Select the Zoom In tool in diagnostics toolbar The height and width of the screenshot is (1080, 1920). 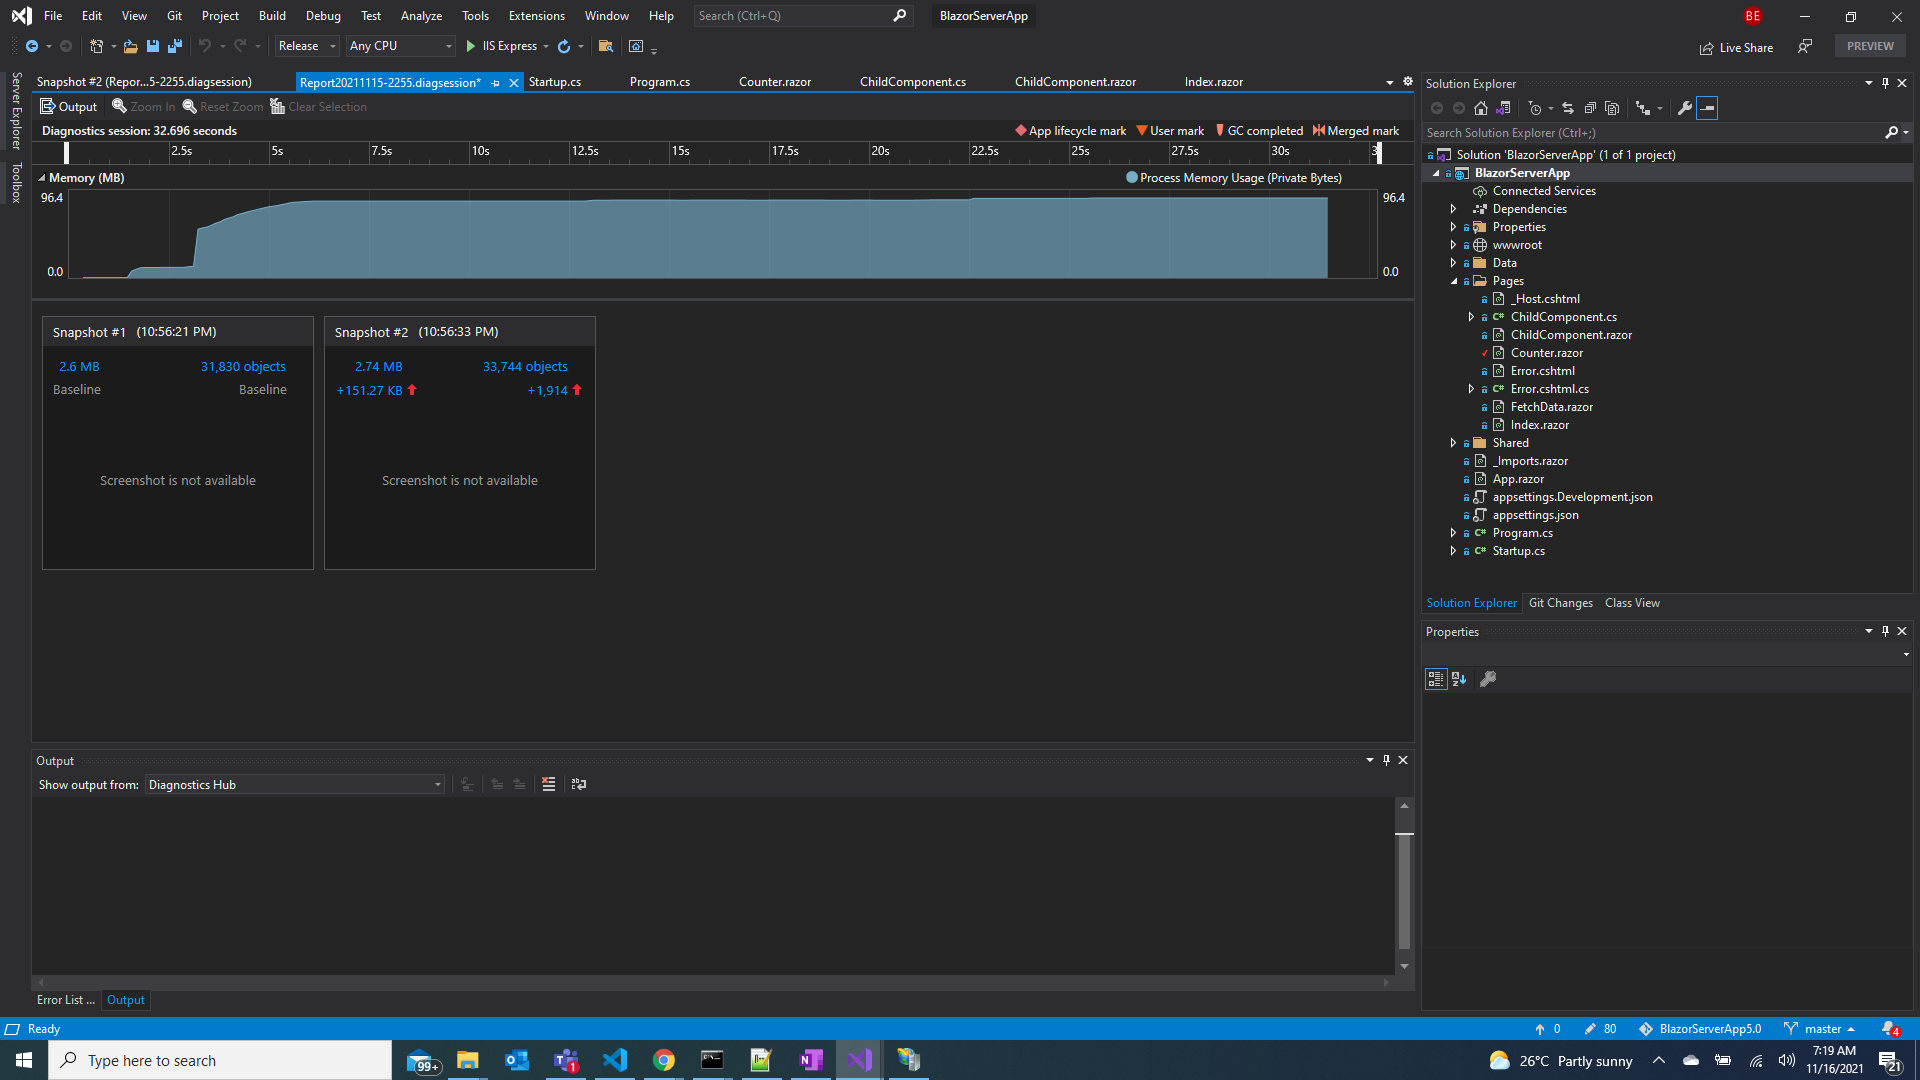coord(143,107)
